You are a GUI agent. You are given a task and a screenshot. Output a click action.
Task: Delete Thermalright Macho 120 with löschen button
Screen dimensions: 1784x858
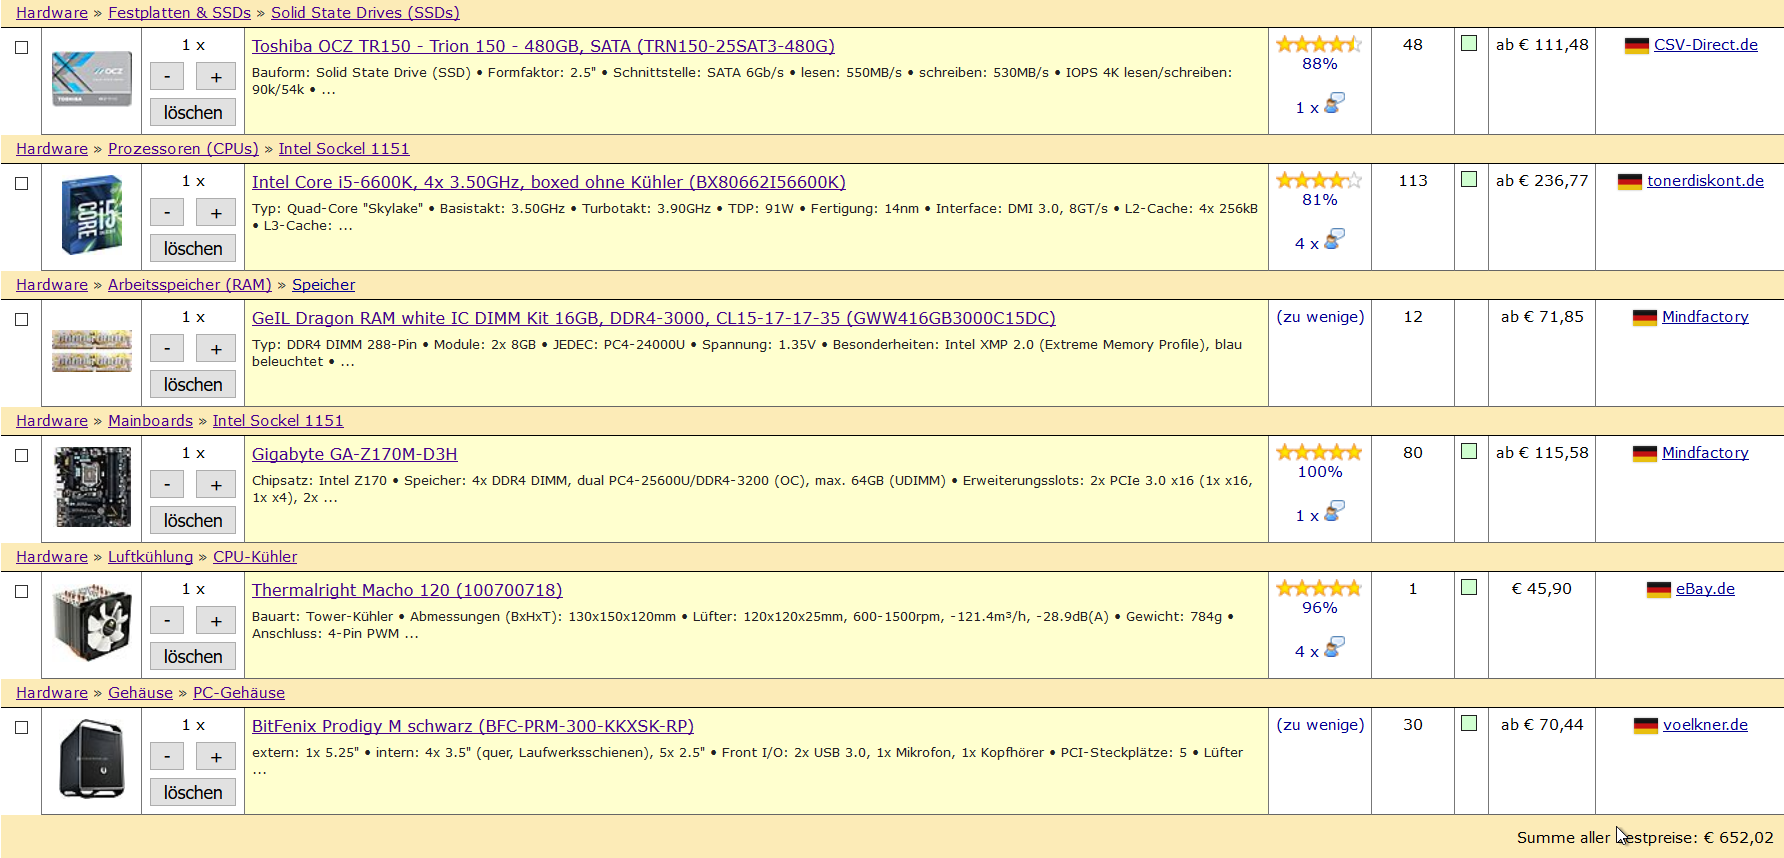193,656
